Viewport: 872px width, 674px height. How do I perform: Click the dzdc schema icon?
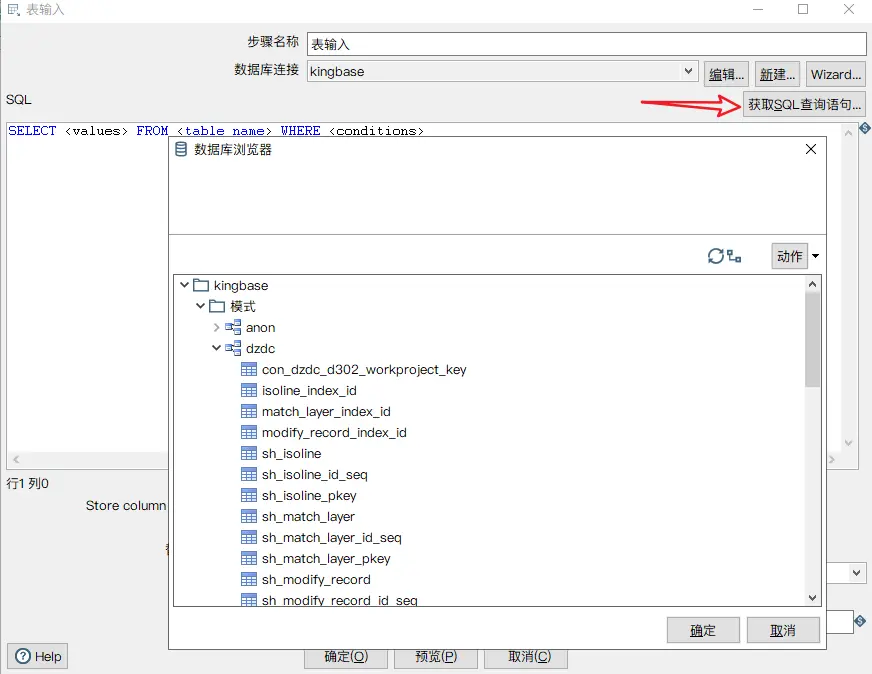pos(233,348)
